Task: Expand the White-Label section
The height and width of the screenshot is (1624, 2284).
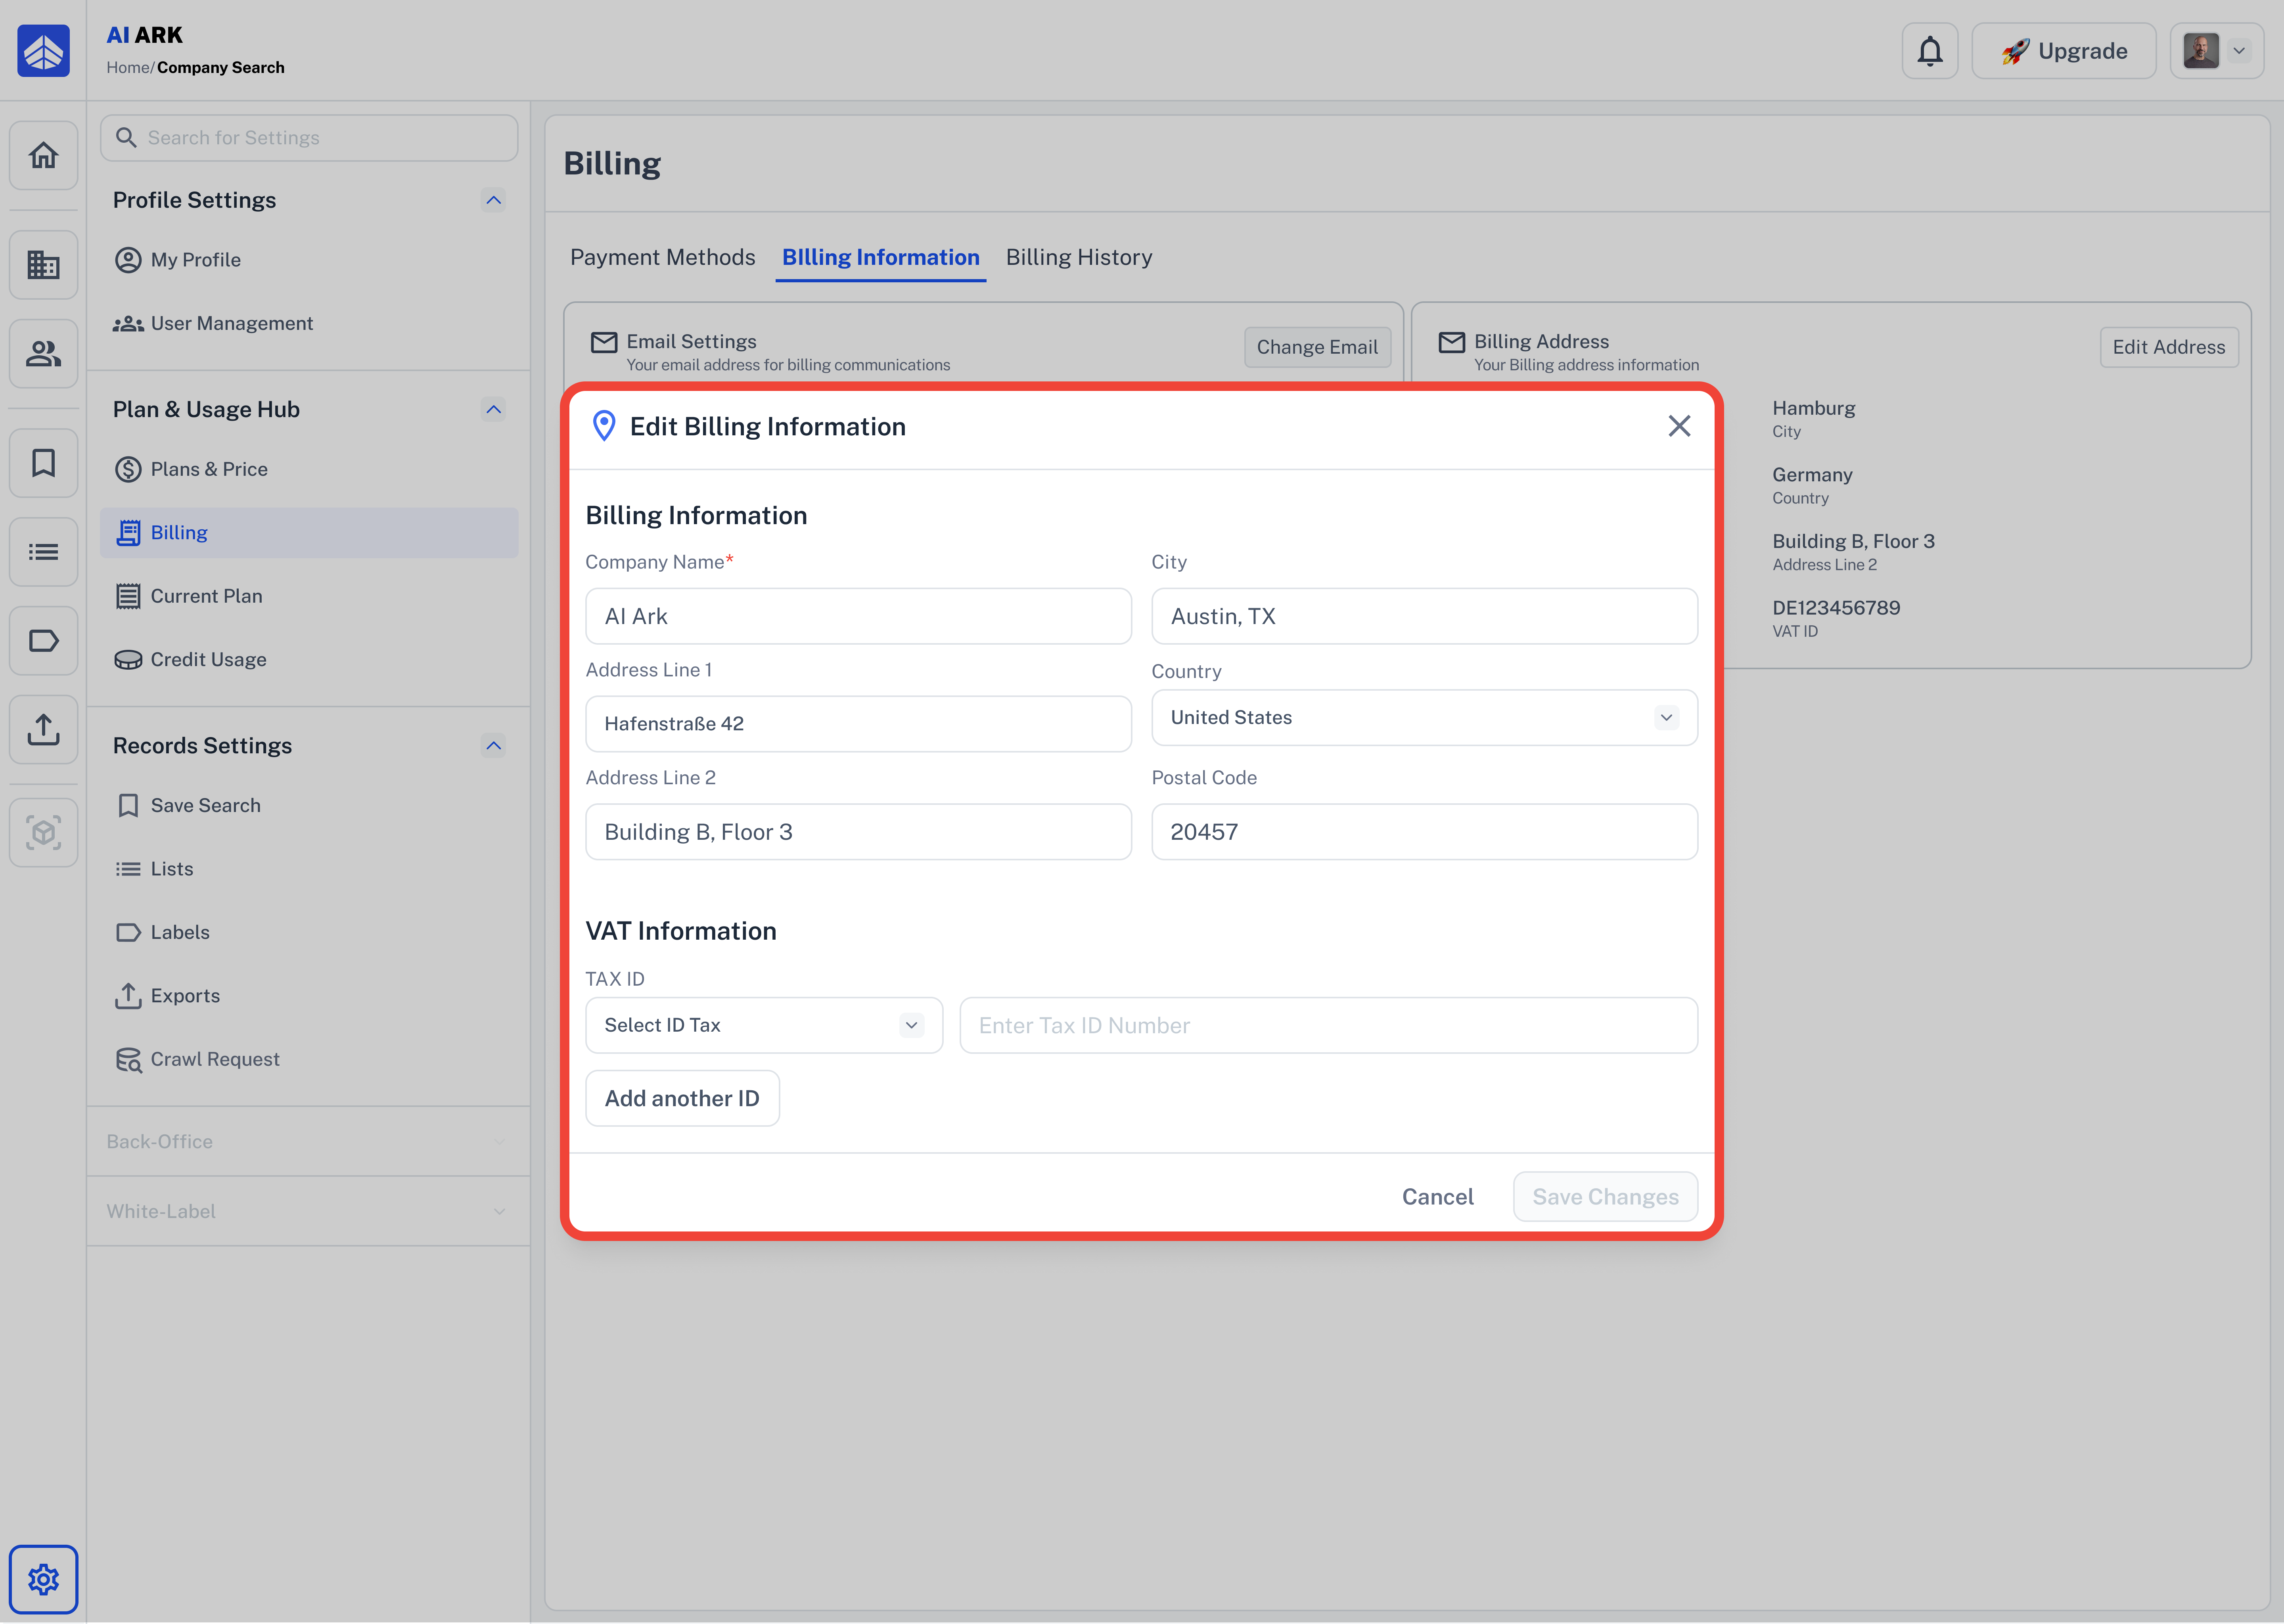Action: pyautogui.click(x=308, y=1211)
